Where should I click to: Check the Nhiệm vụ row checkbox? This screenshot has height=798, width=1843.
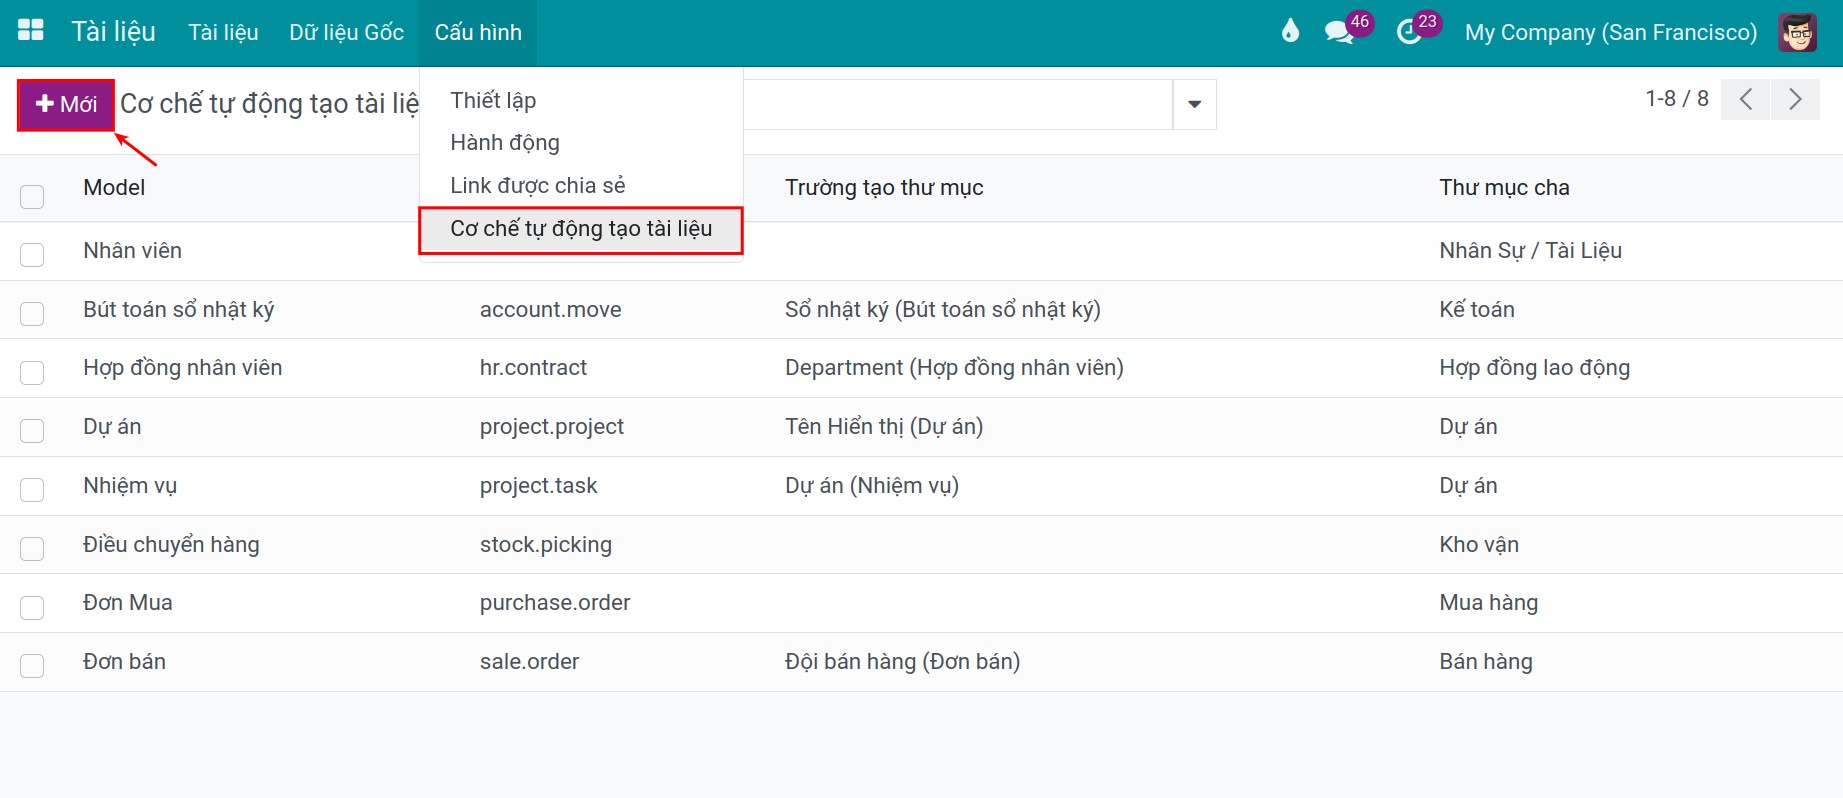tap(32, 490)
